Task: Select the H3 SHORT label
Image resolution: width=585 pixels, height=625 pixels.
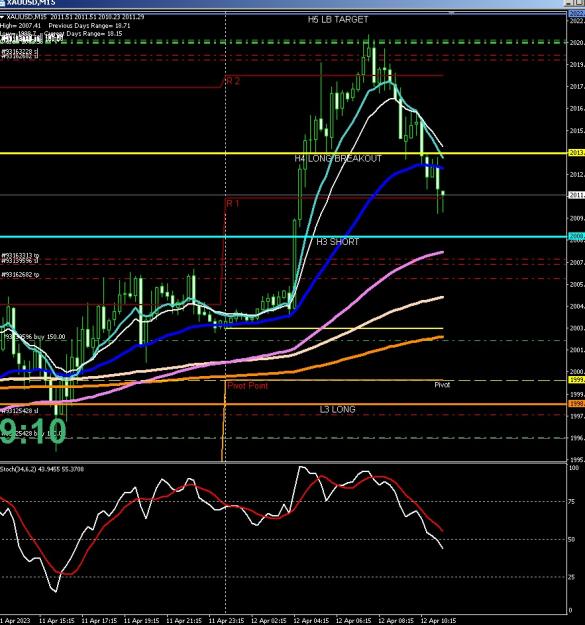Action: tap(338, 242)
